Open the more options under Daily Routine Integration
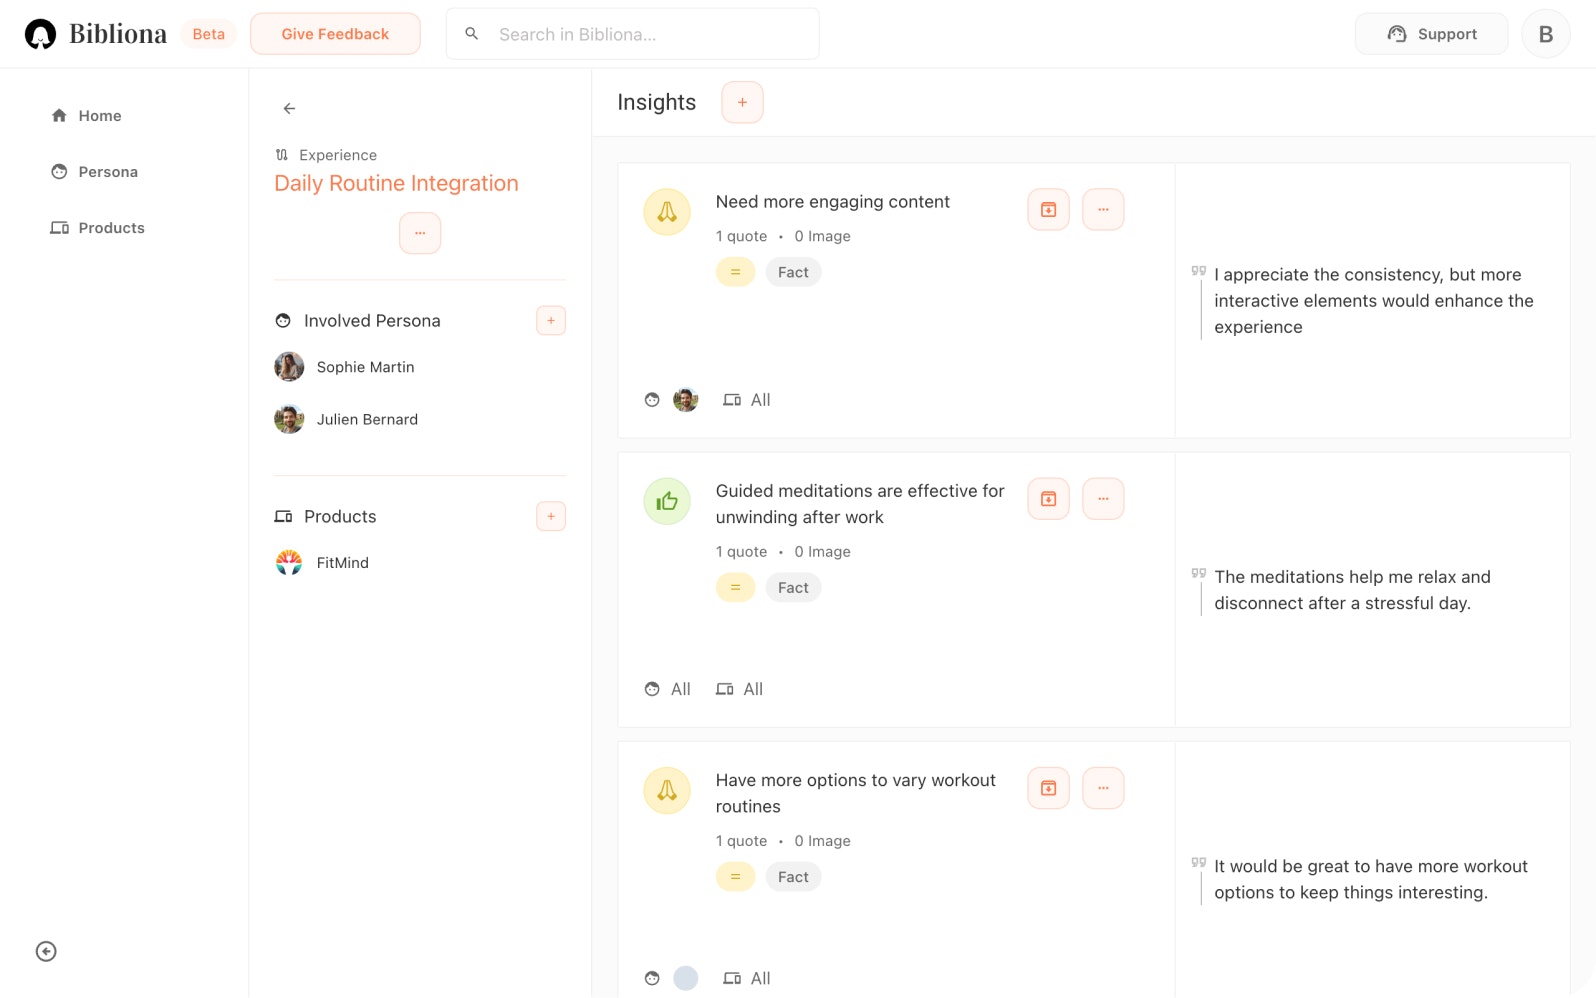 420,233
